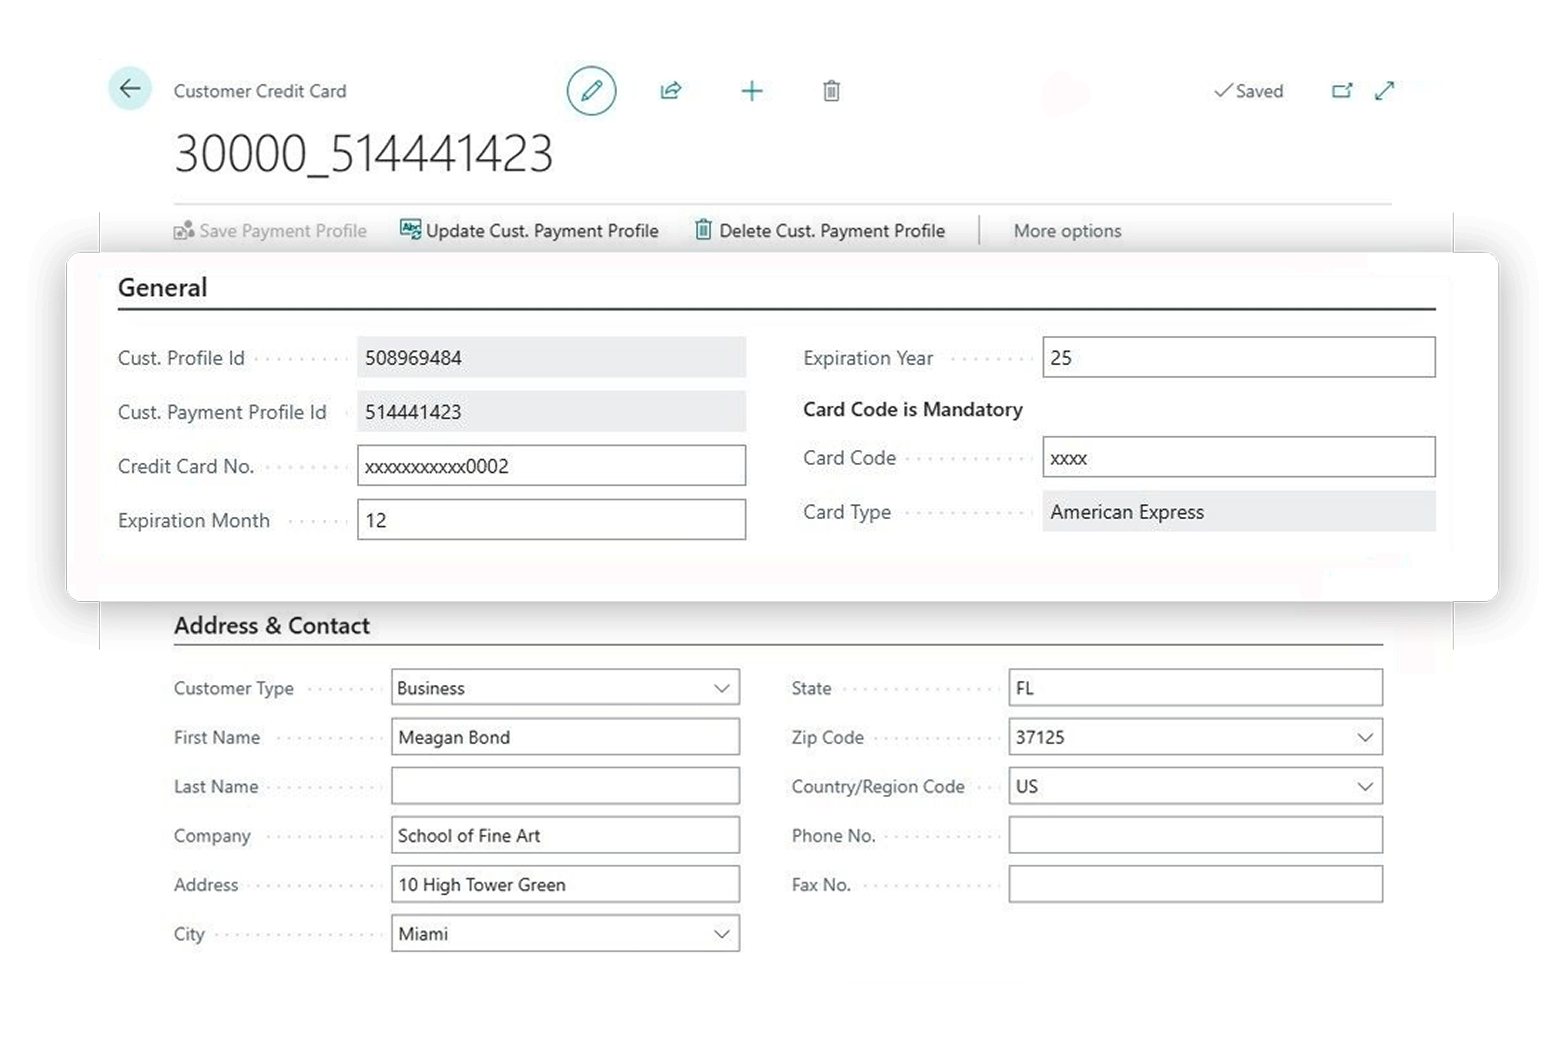The height and width of the screenshot is (1046, 1544).
Task: Click State field FL
Action: [1195, 688]
